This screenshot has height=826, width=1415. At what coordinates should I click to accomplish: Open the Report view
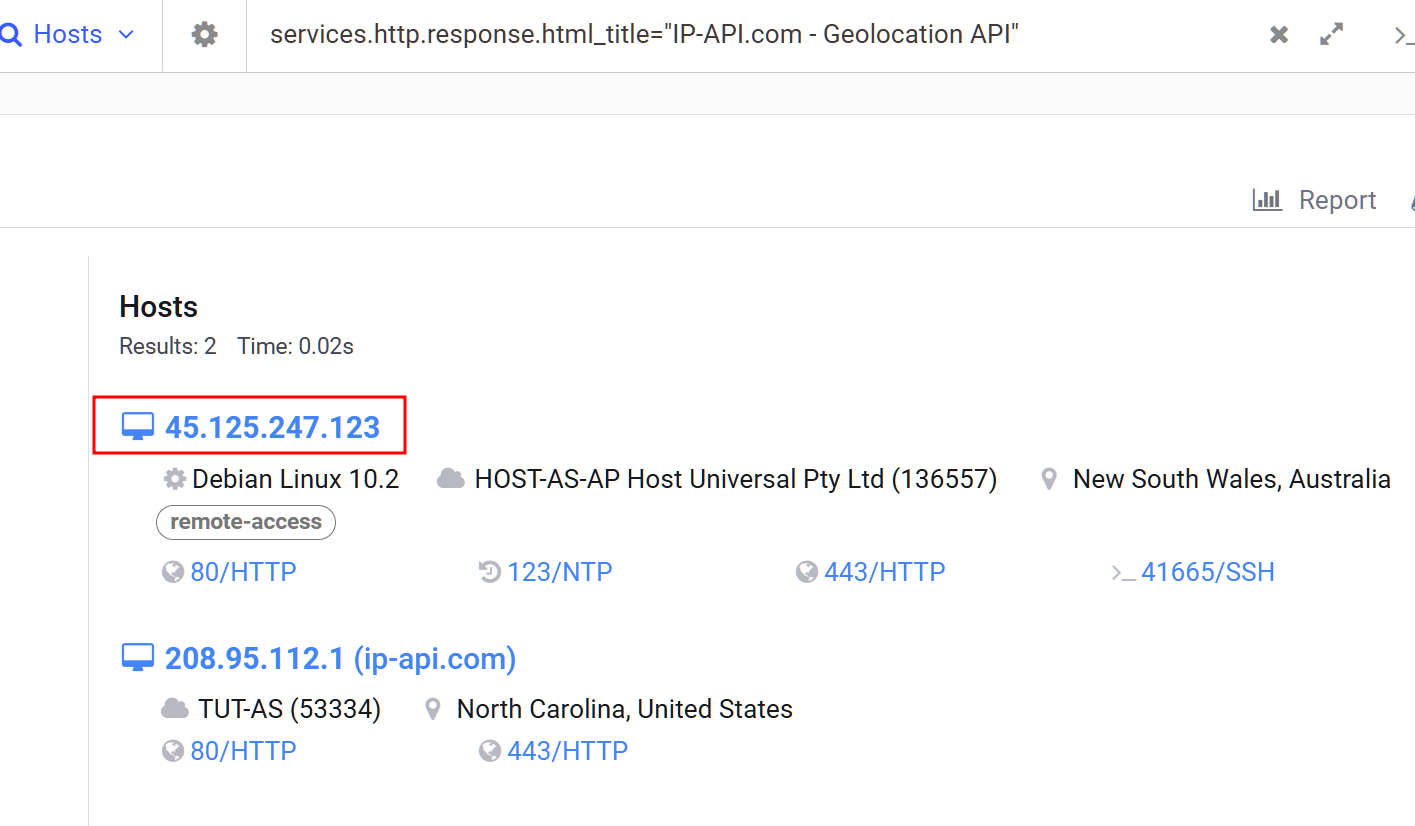[1338, 199]
